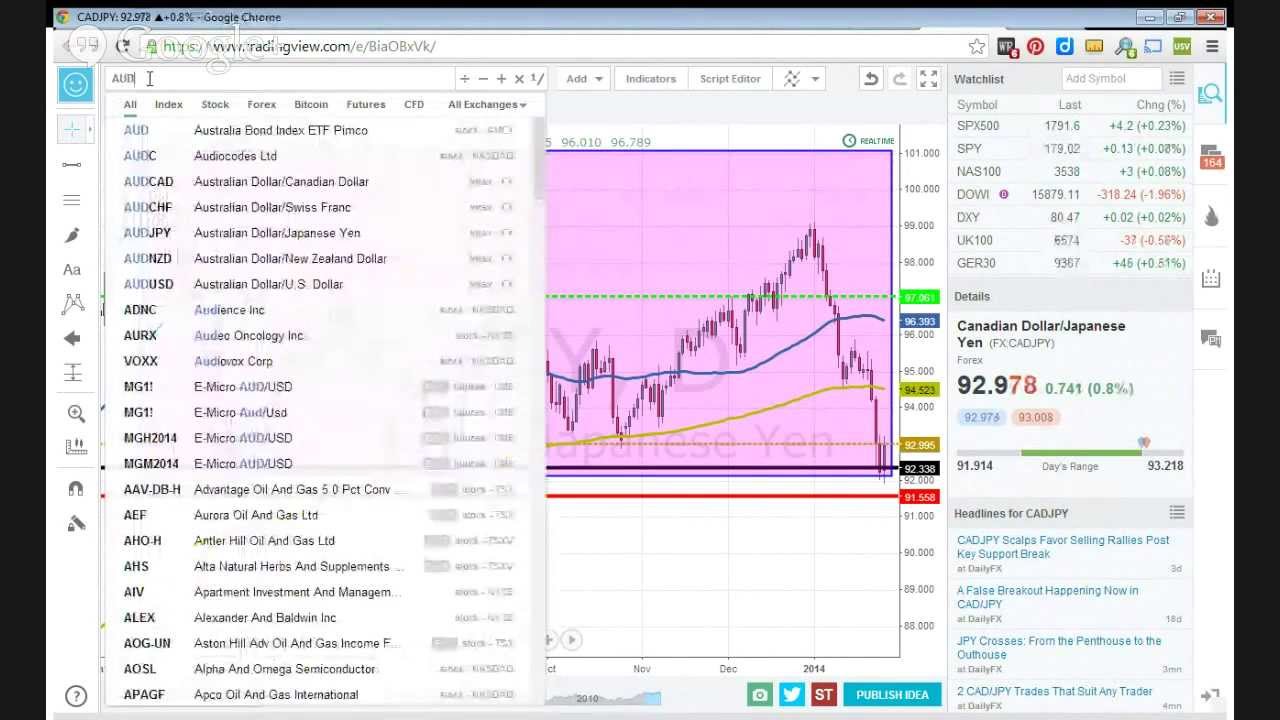Select the Futures filter tab

366,104
